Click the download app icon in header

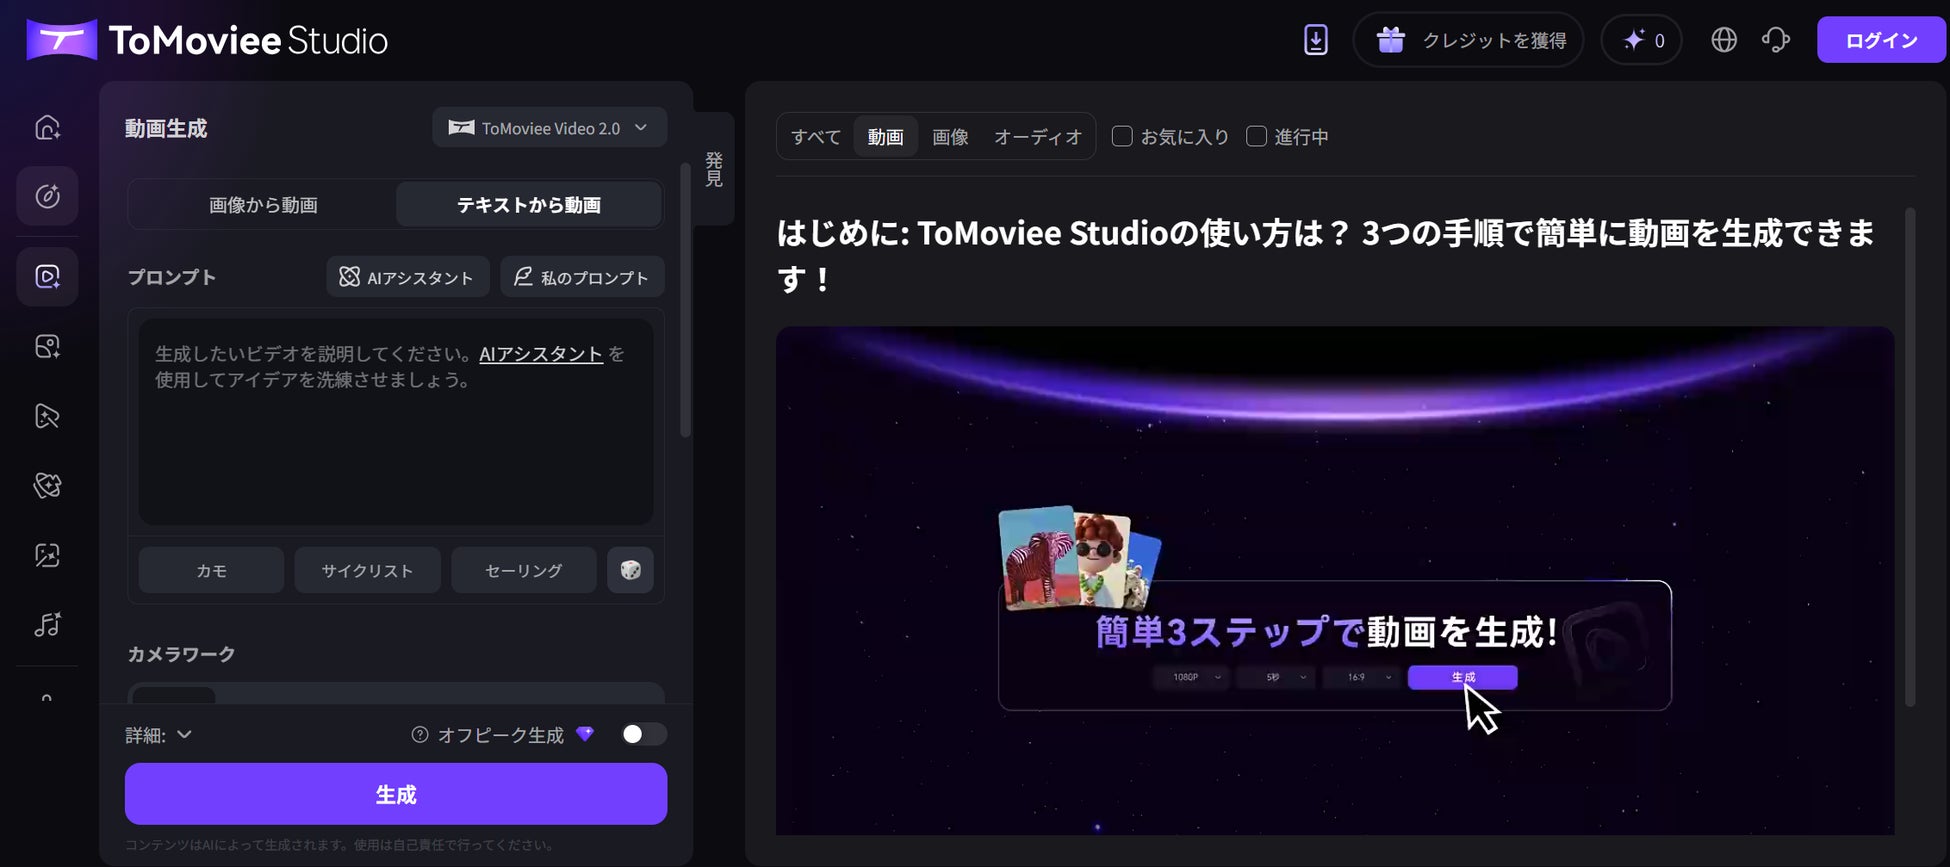(1316, 40)
